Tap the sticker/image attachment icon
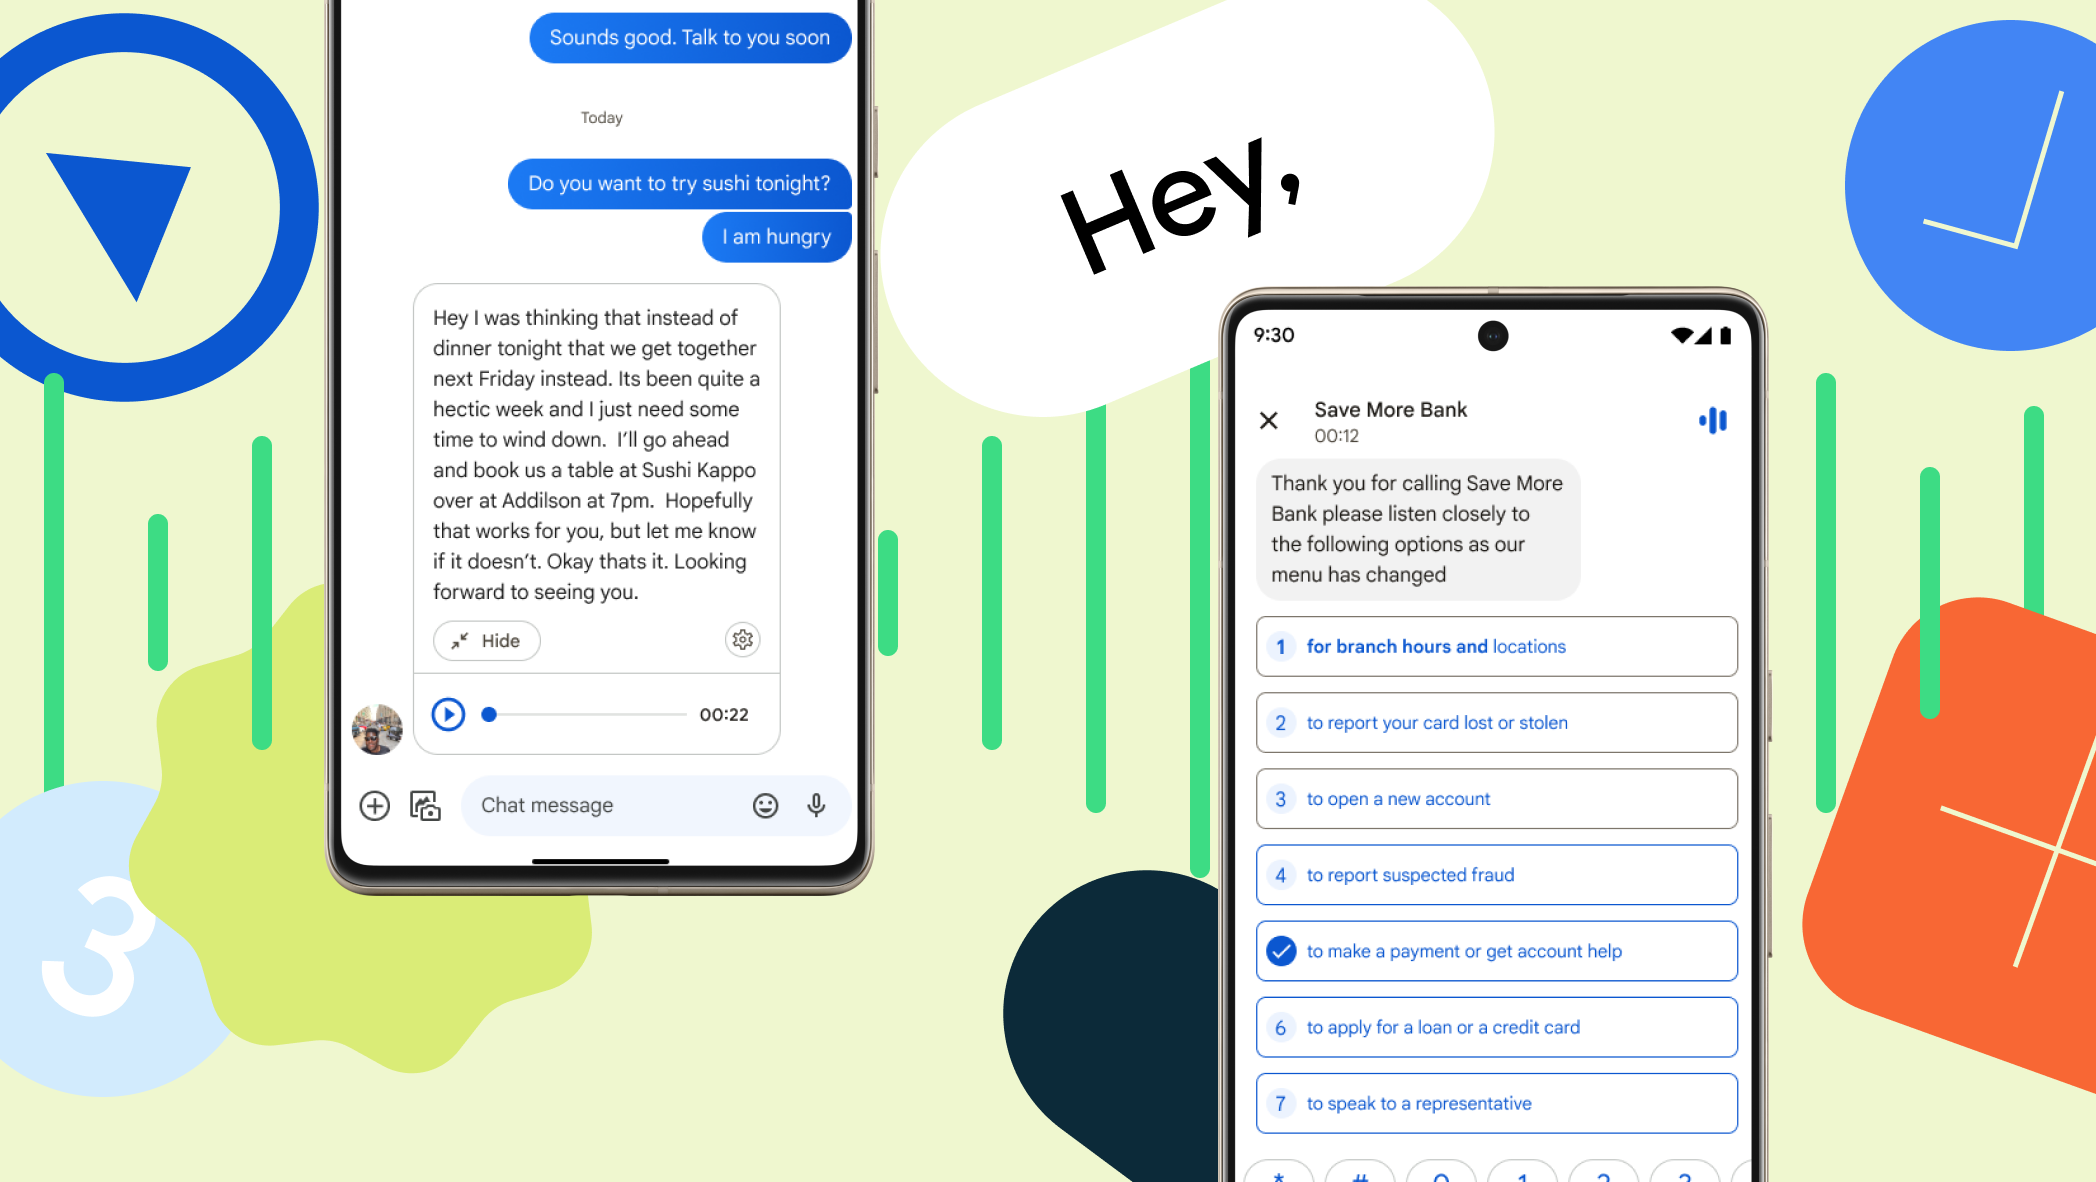2096x1182 pixels. pos(426,805)
